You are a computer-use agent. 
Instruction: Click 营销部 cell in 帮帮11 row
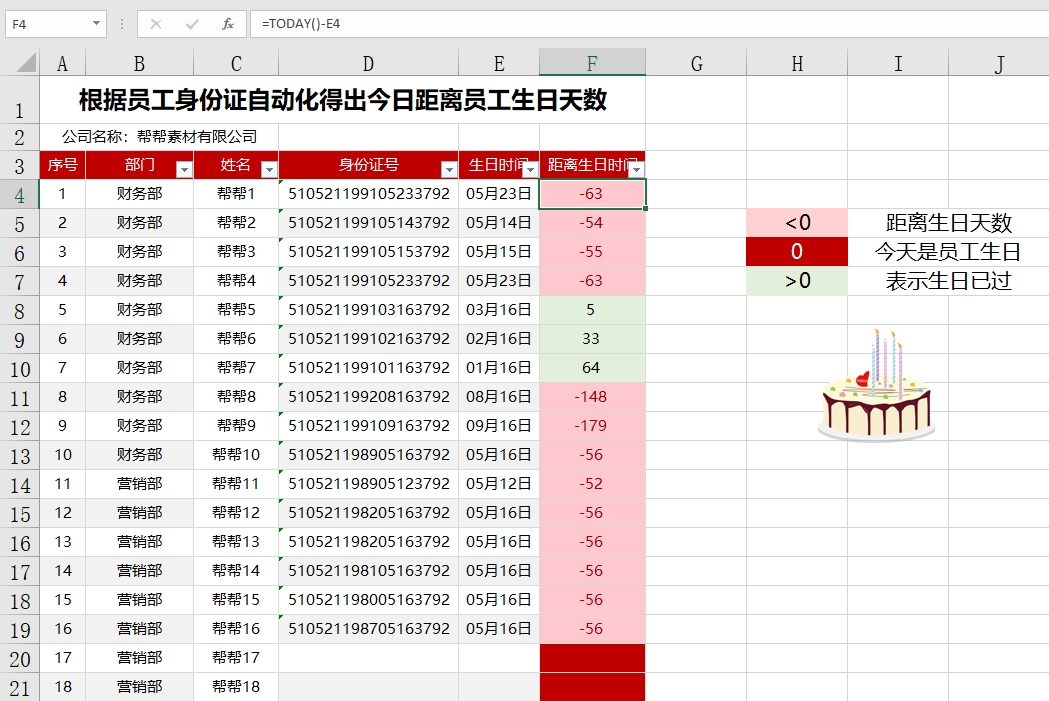(x=139, y=484)
